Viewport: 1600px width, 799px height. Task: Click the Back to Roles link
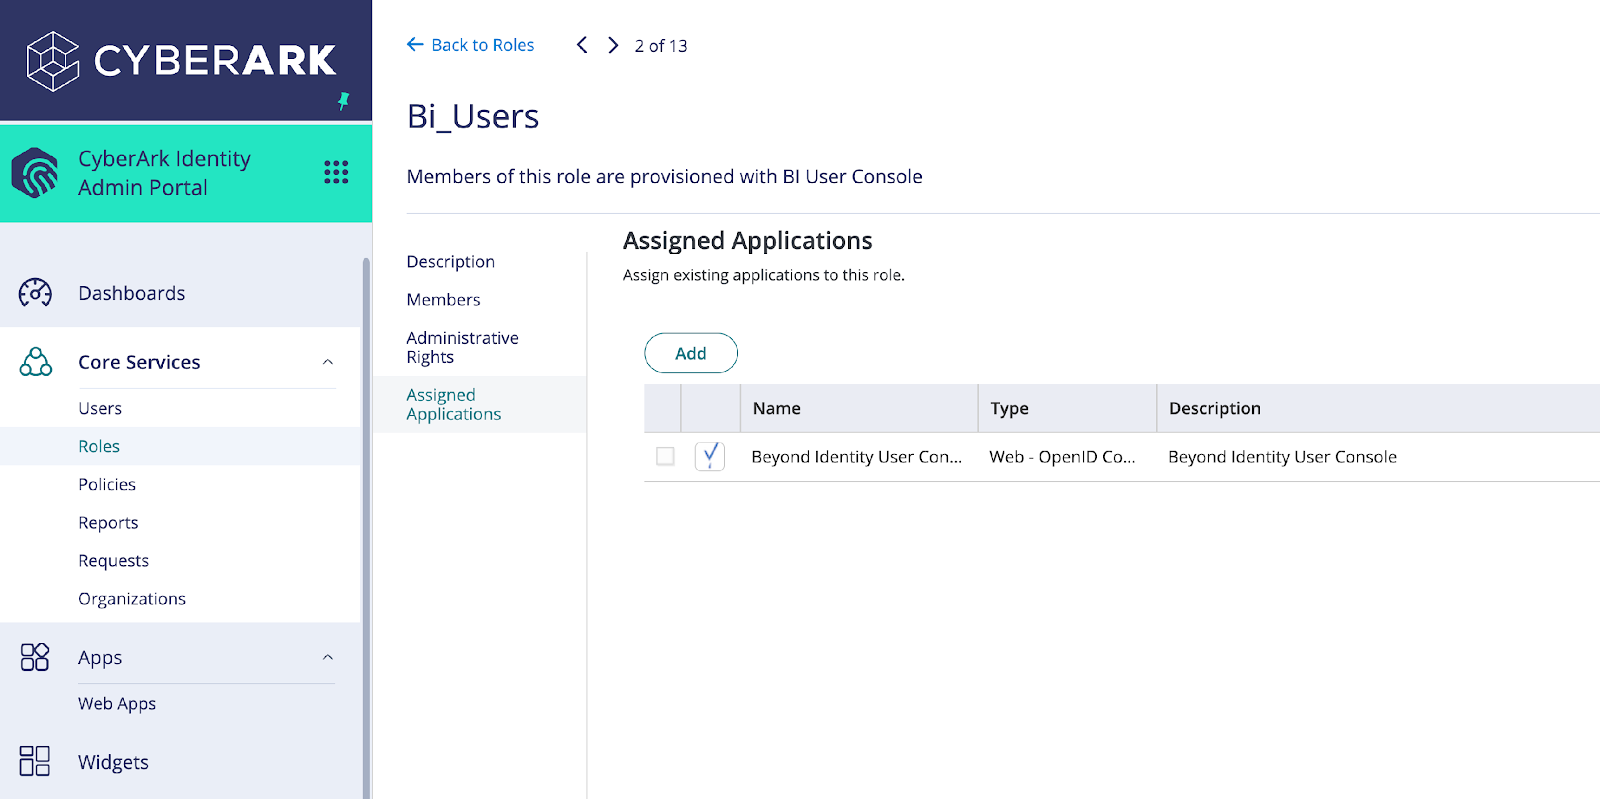483,45
